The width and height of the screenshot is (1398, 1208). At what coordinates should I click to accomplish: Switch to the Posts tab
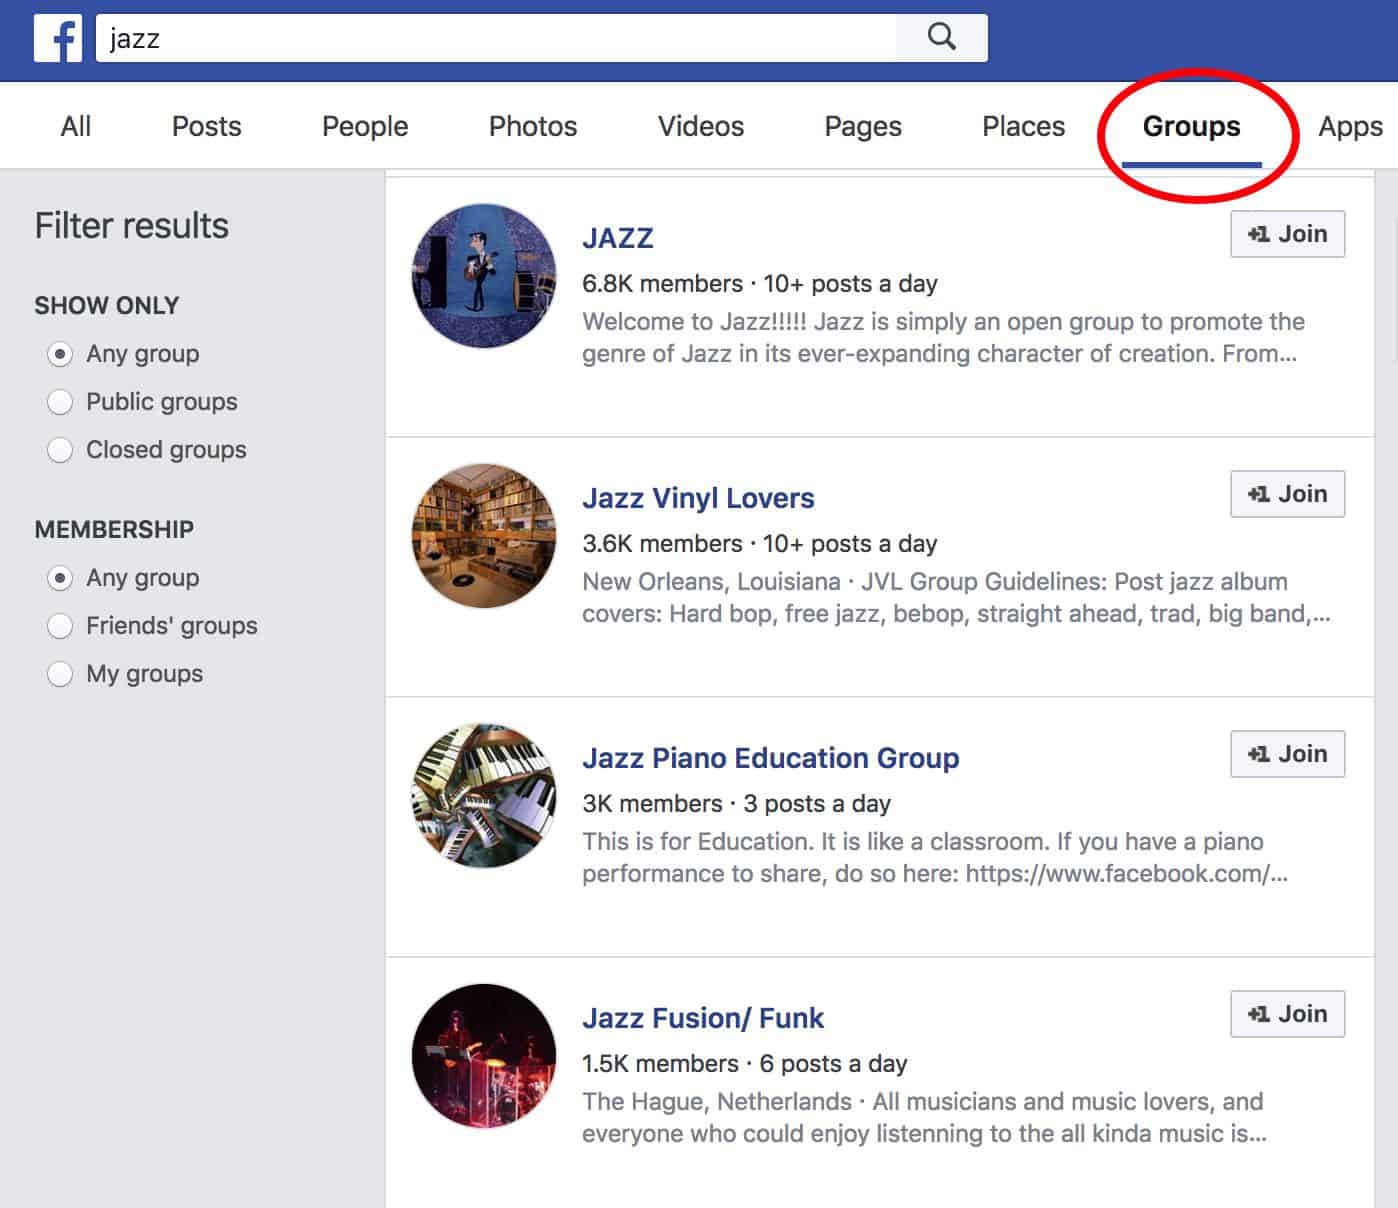tap(207, 126)
